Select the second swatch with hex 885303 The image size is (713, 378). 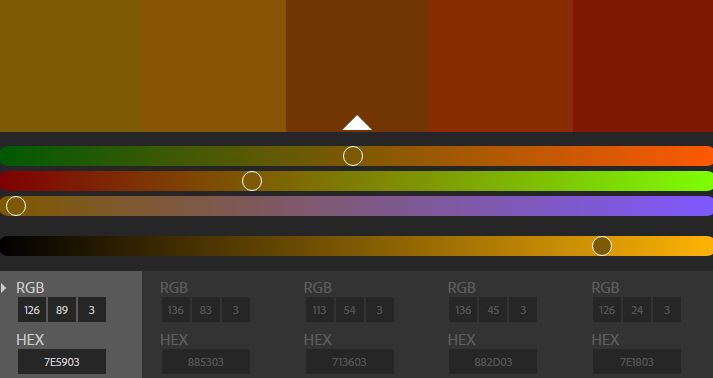point(214,66)
